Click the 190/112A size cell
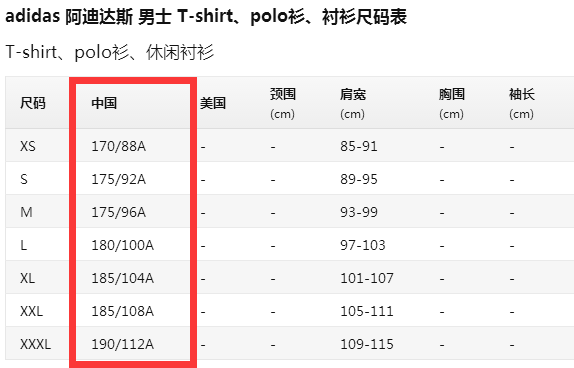 click(122, 344)
